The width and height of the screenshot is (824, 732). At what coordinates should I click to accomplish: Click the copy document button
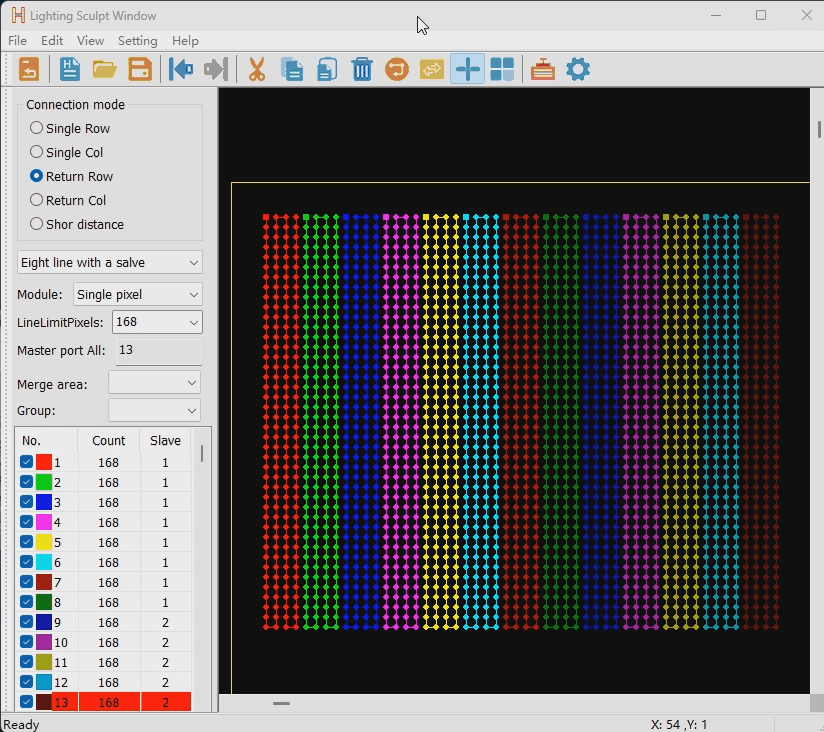292,69
